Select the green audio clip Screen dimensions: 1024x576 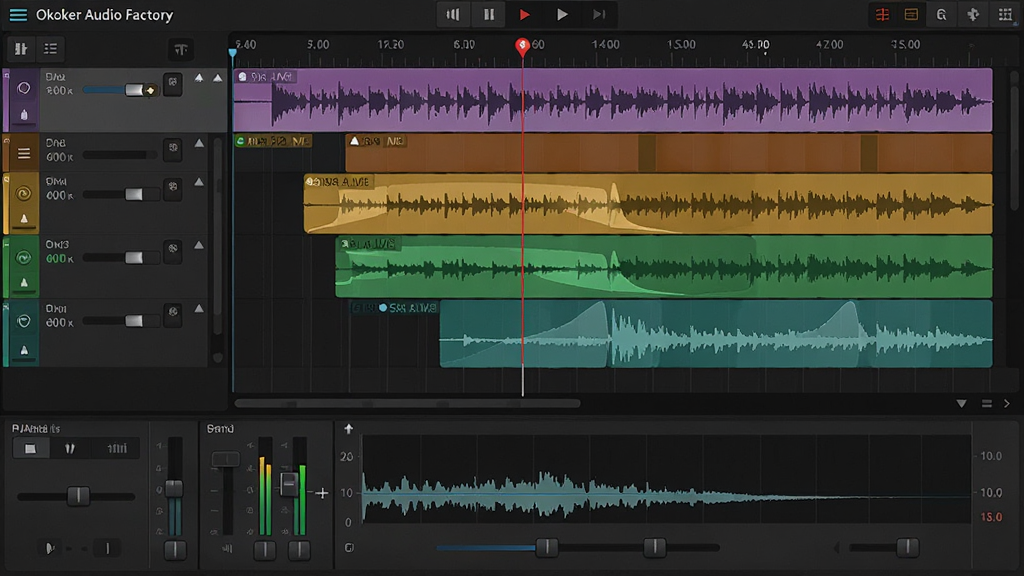(664, 266)
